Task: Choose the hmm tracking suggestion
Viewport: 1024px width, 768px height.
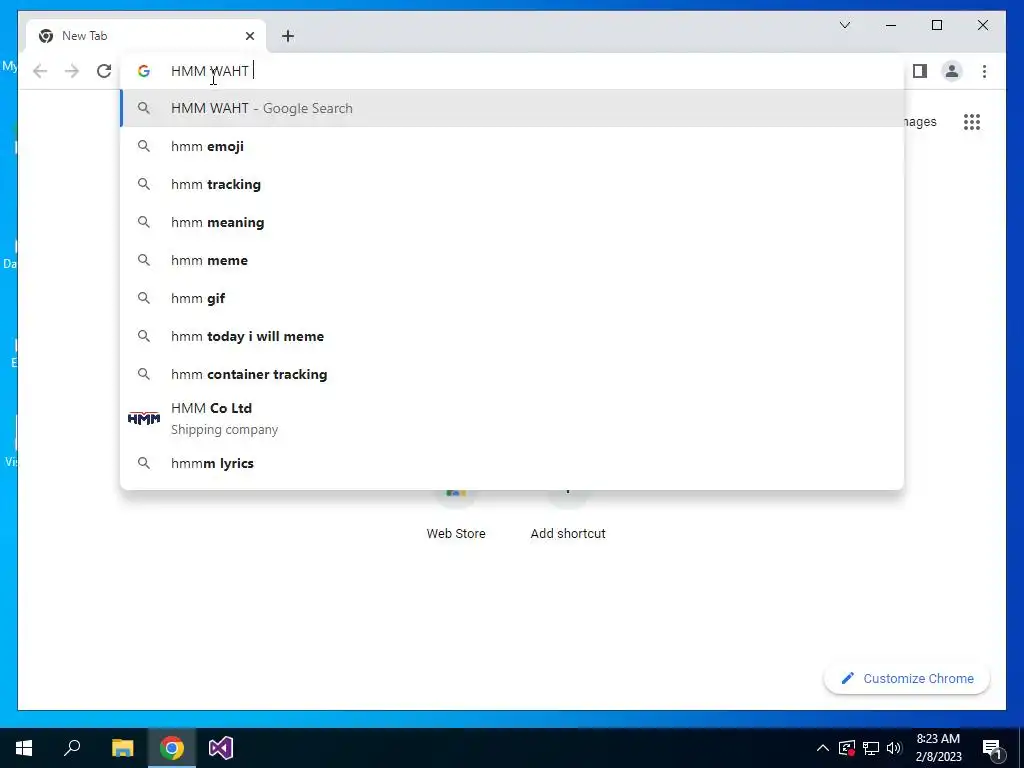Action: point(512,184)
